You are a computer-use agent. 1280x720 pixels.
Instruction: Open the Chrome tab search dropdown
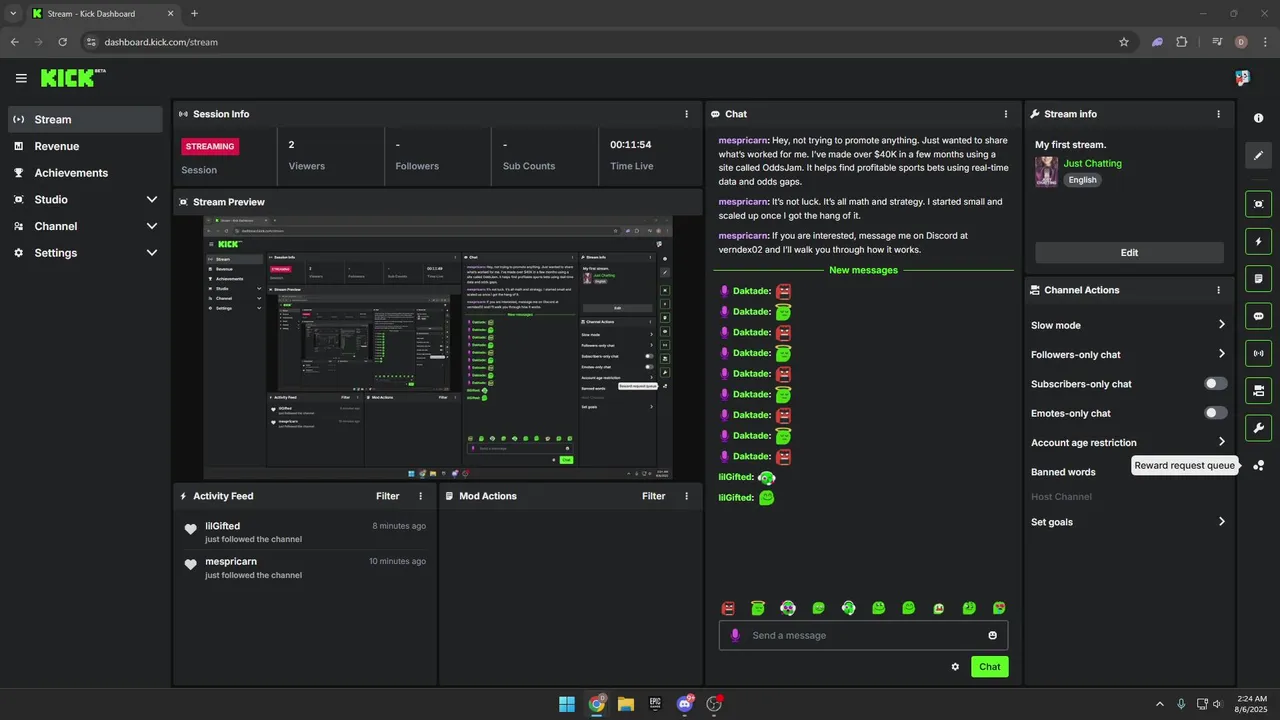[13, 14]
